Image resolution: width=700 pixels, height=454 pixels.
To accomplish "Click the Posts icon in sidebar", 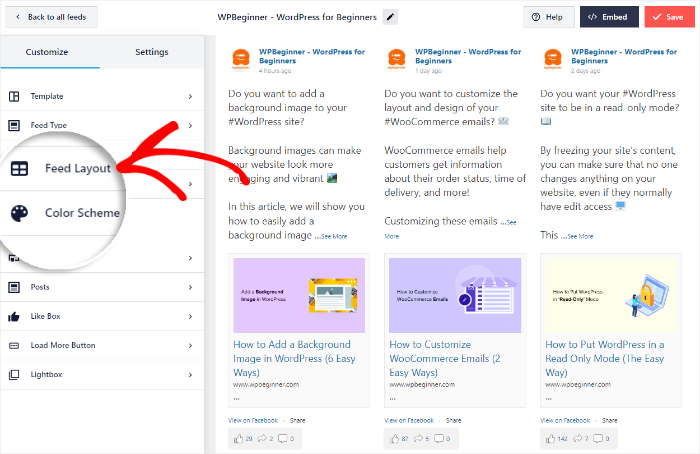I will (14, 287).
